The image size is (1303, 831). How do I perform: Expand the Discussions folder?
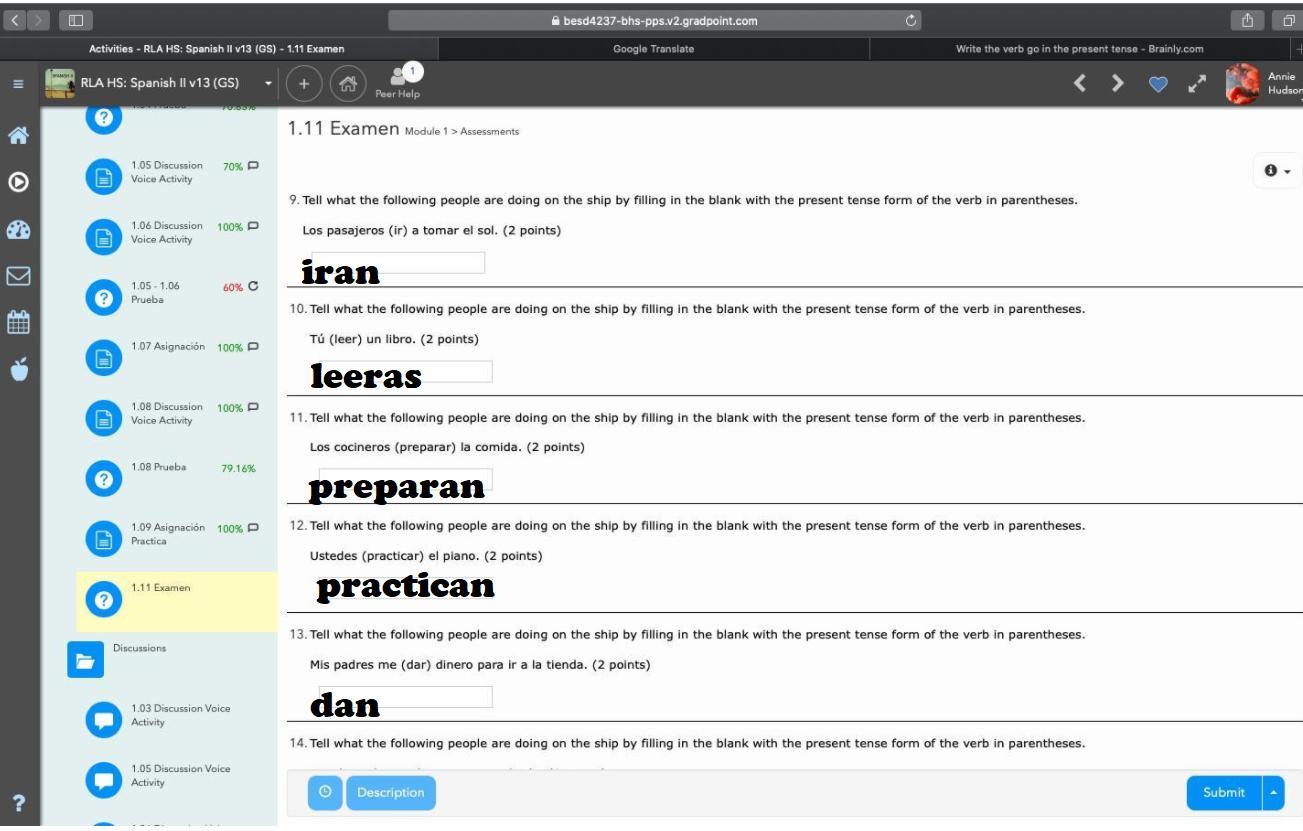[85, 661]
